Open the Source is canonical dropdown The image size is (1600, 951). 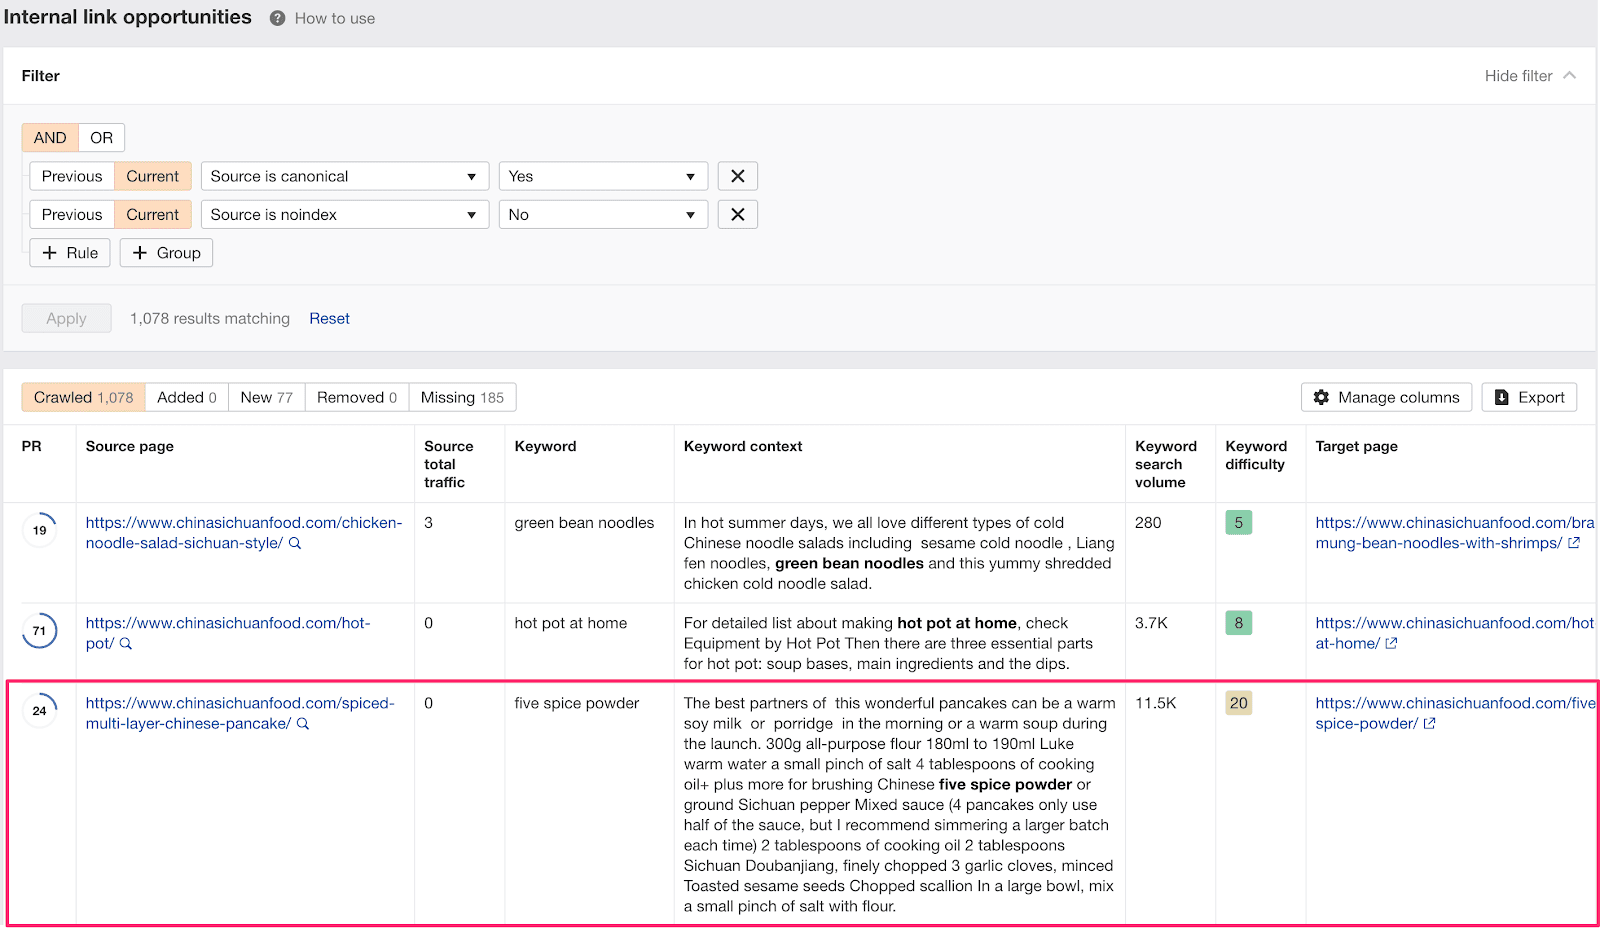click(x=344, y=175)
